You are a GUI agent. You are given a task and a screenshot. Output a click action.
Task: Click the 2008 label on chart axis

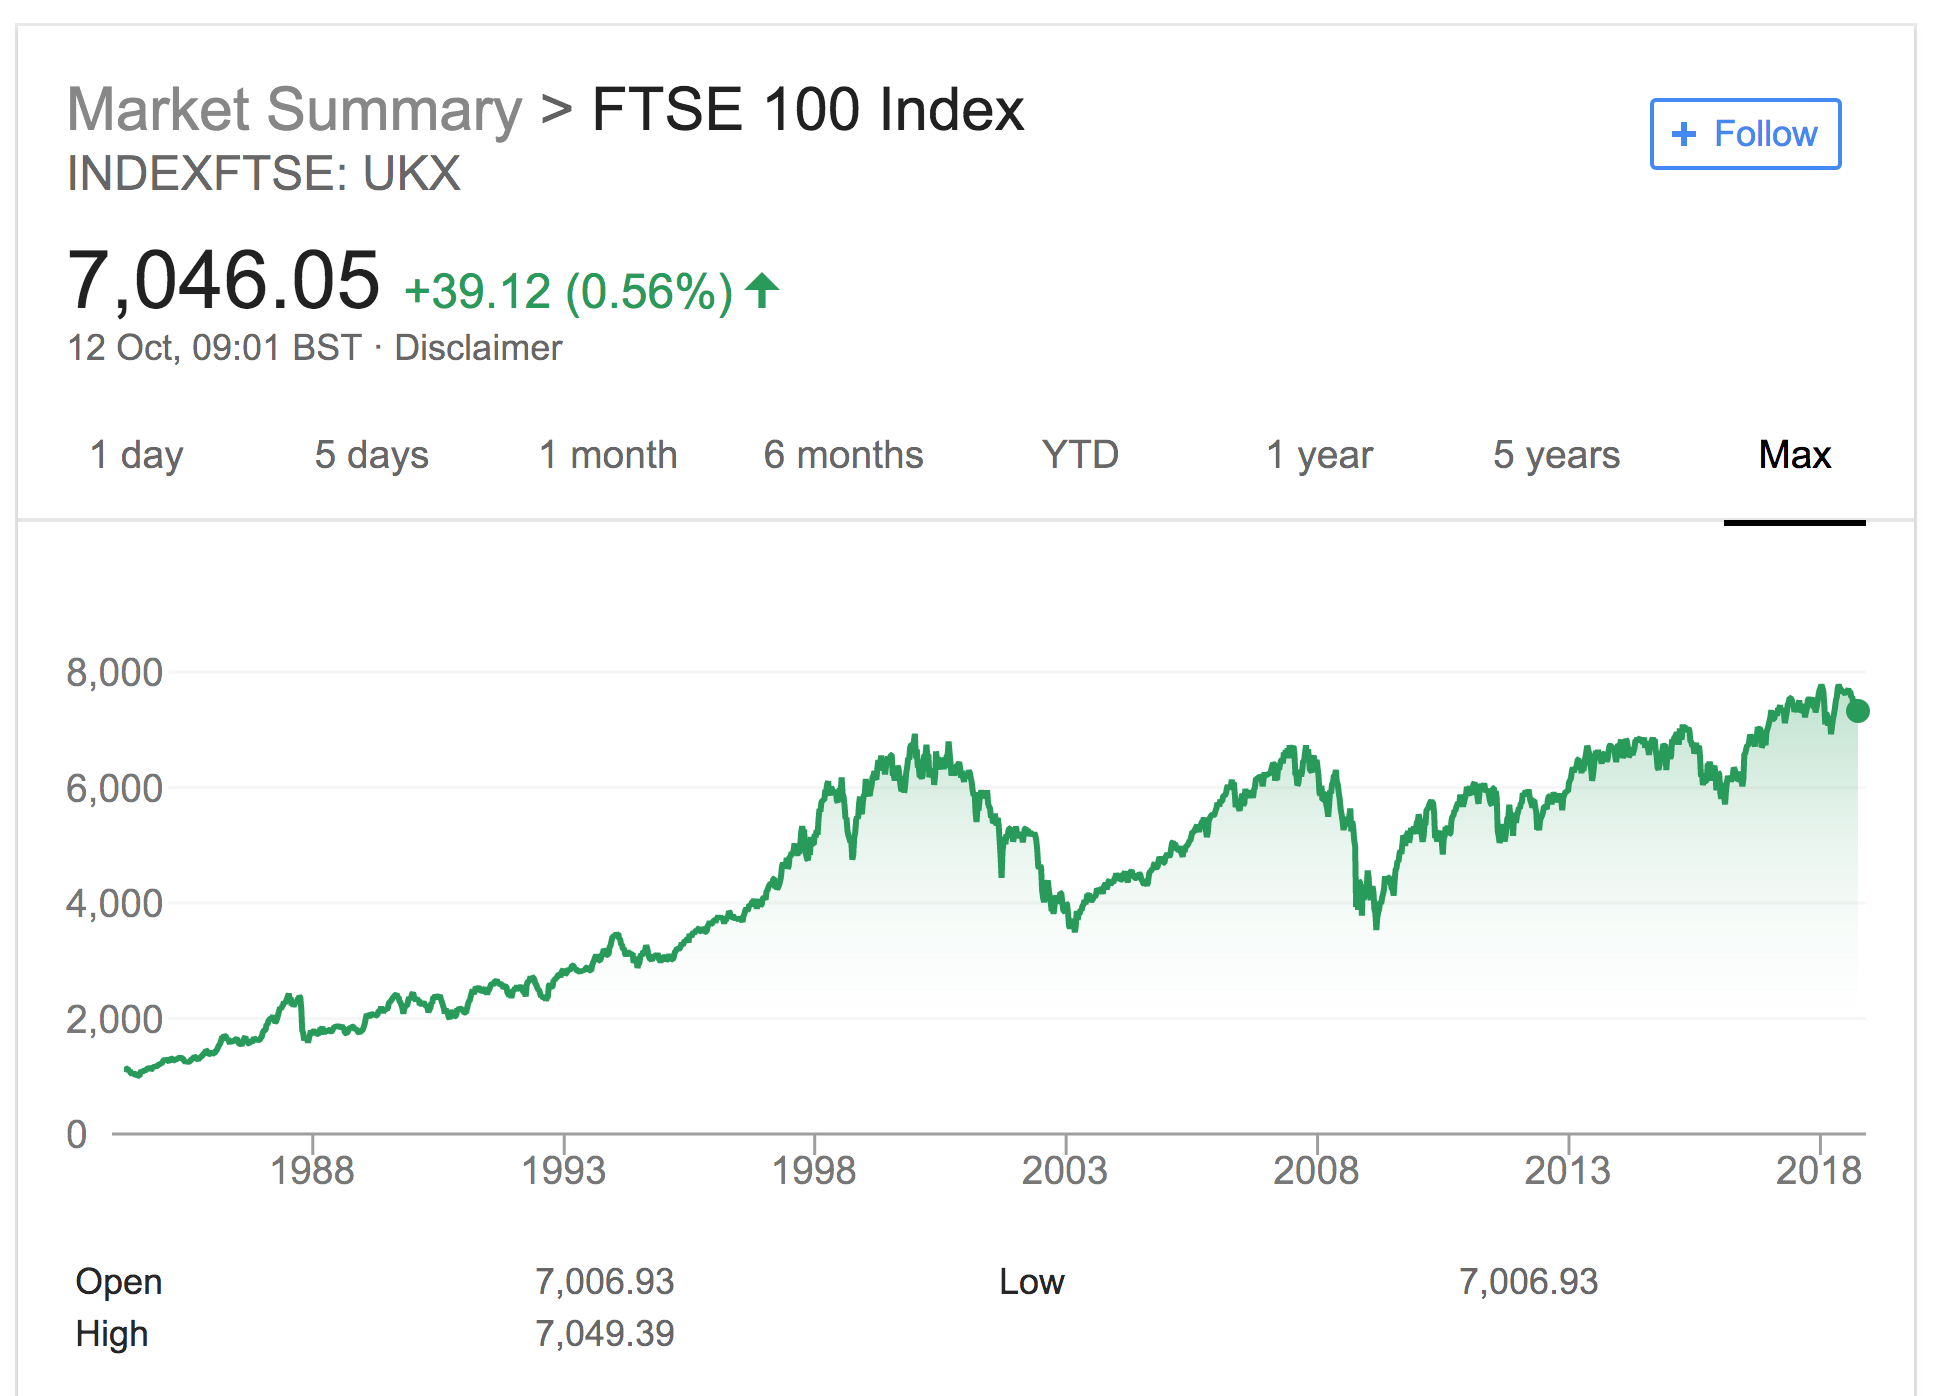click(x=1316, y=1170)
